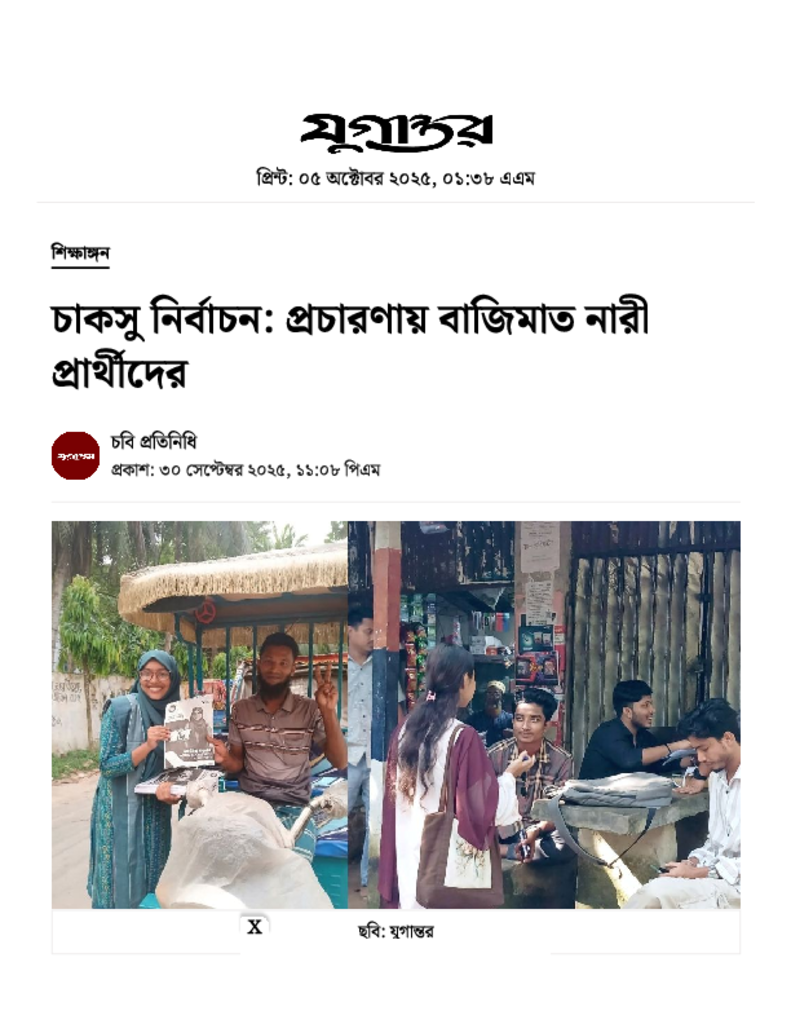Open the left photo of woman with rickshaw driver
Image resolution: width=791 pixels, height=1024 pixels.
click(200, 714)
